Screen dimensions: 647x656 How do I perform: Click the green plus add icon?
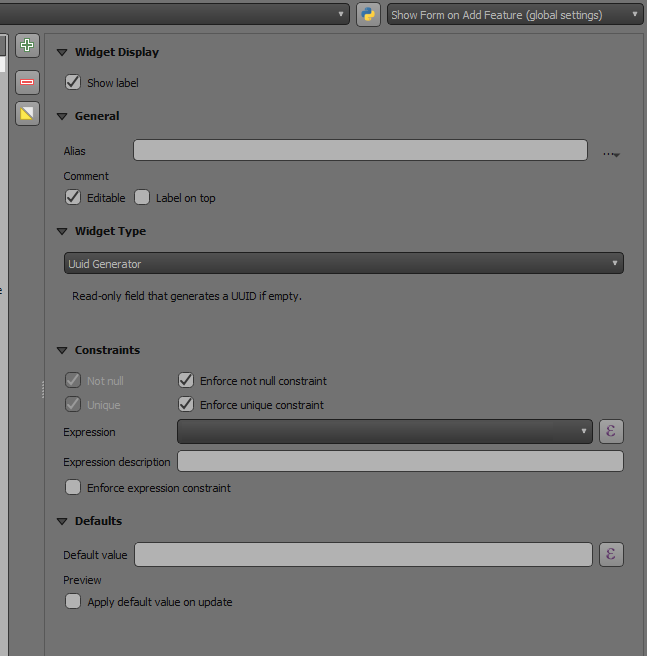pos(27,45)
